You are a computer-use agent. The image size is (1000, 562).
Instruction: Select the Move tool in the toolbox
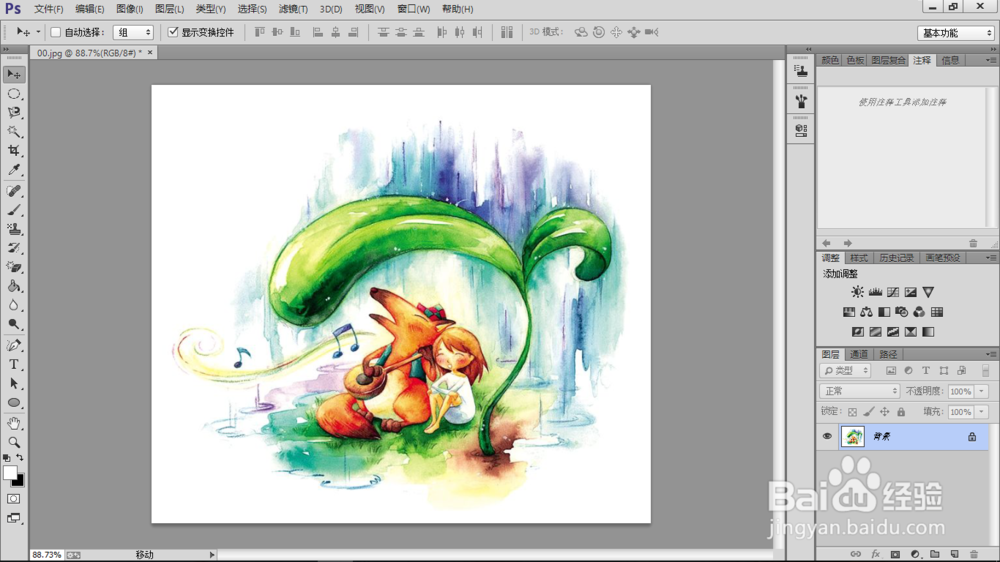(13, 75)
